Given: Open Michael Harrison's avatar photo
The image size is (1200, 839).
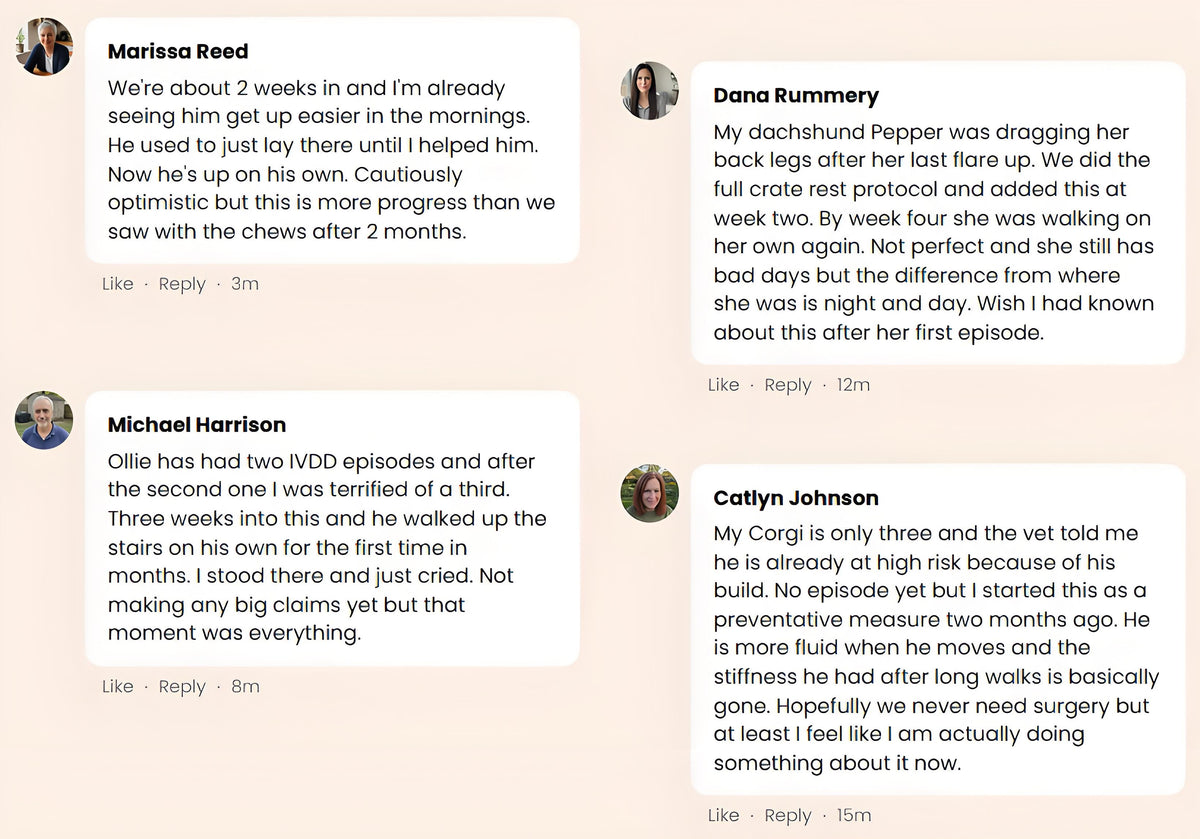Looking at the screenshot, I should coord(44,420).
